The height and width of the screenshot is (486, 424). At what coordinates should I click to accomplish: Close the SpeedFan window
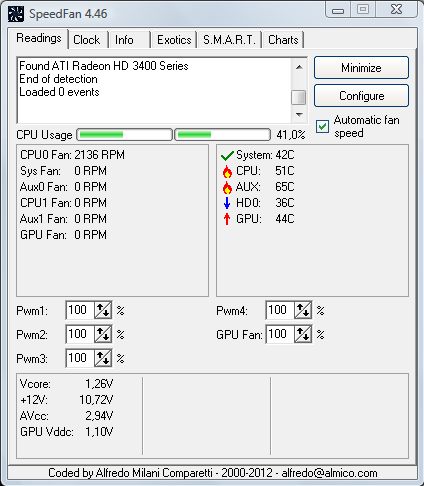pos(396,9)
